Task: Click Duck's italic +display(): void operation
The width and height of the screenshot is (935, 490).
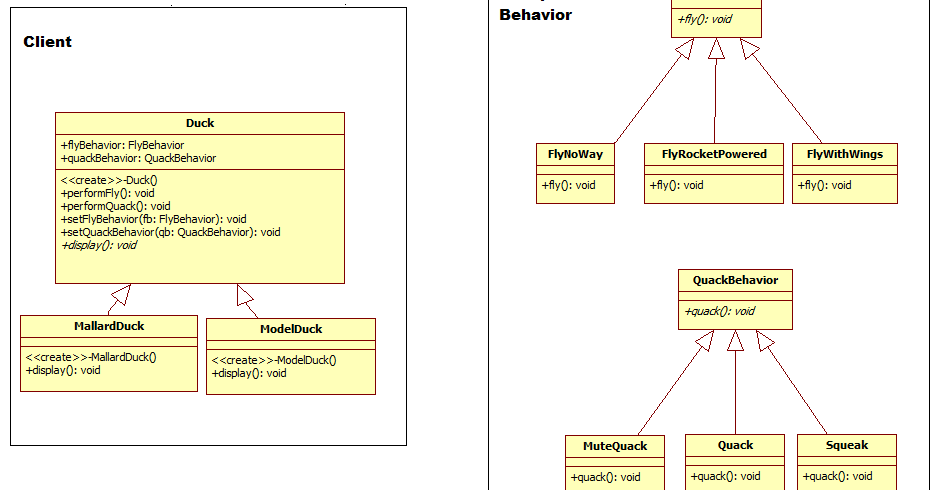Action: click(99, 245)
